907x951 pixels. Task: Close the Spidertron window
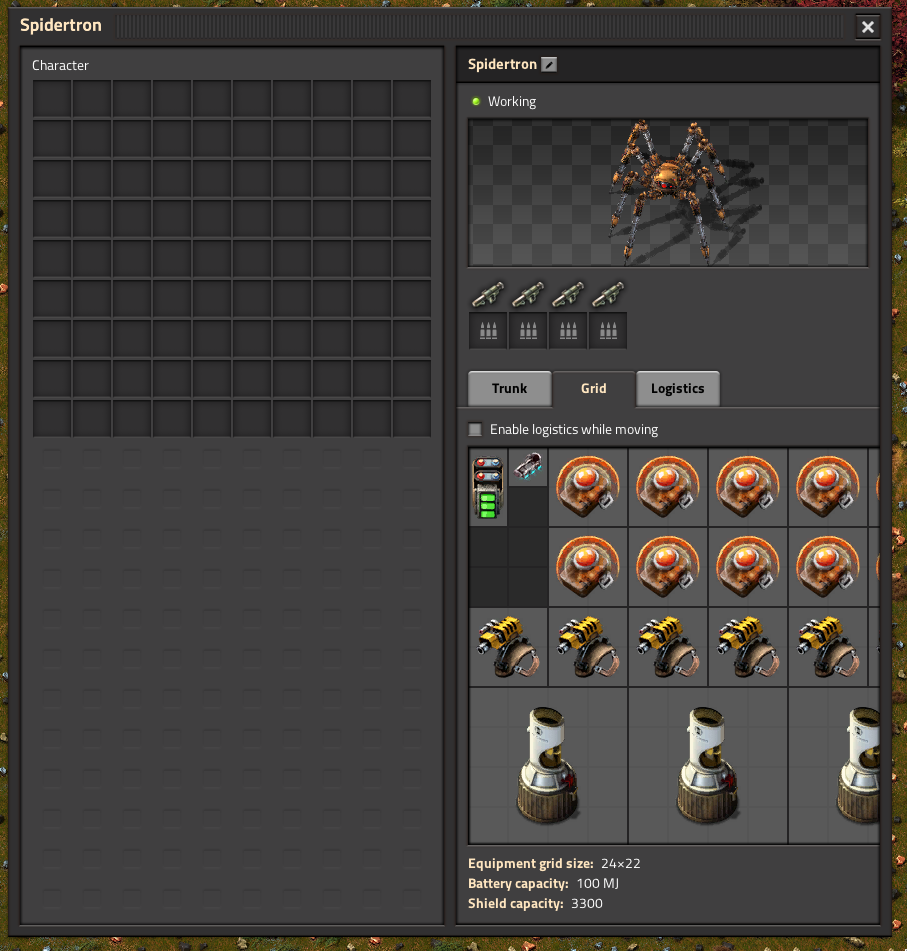[x=868, y=27]
